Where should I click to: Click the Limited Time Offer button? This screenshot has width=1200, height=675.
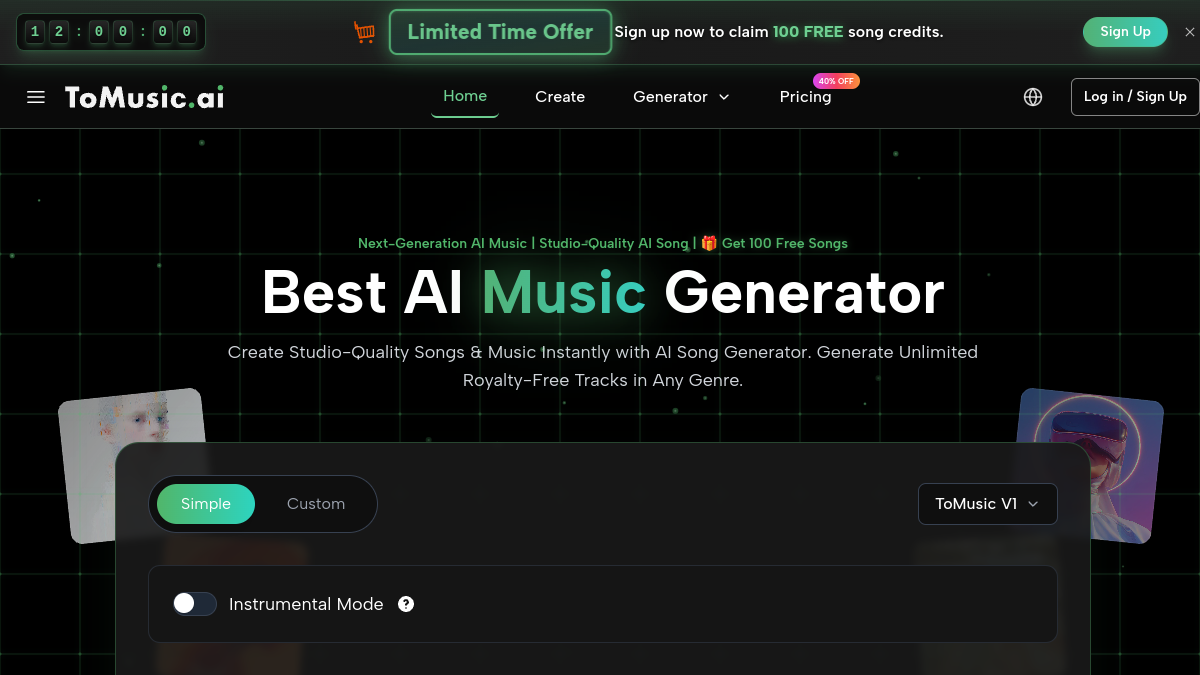(x=500, y=32)
